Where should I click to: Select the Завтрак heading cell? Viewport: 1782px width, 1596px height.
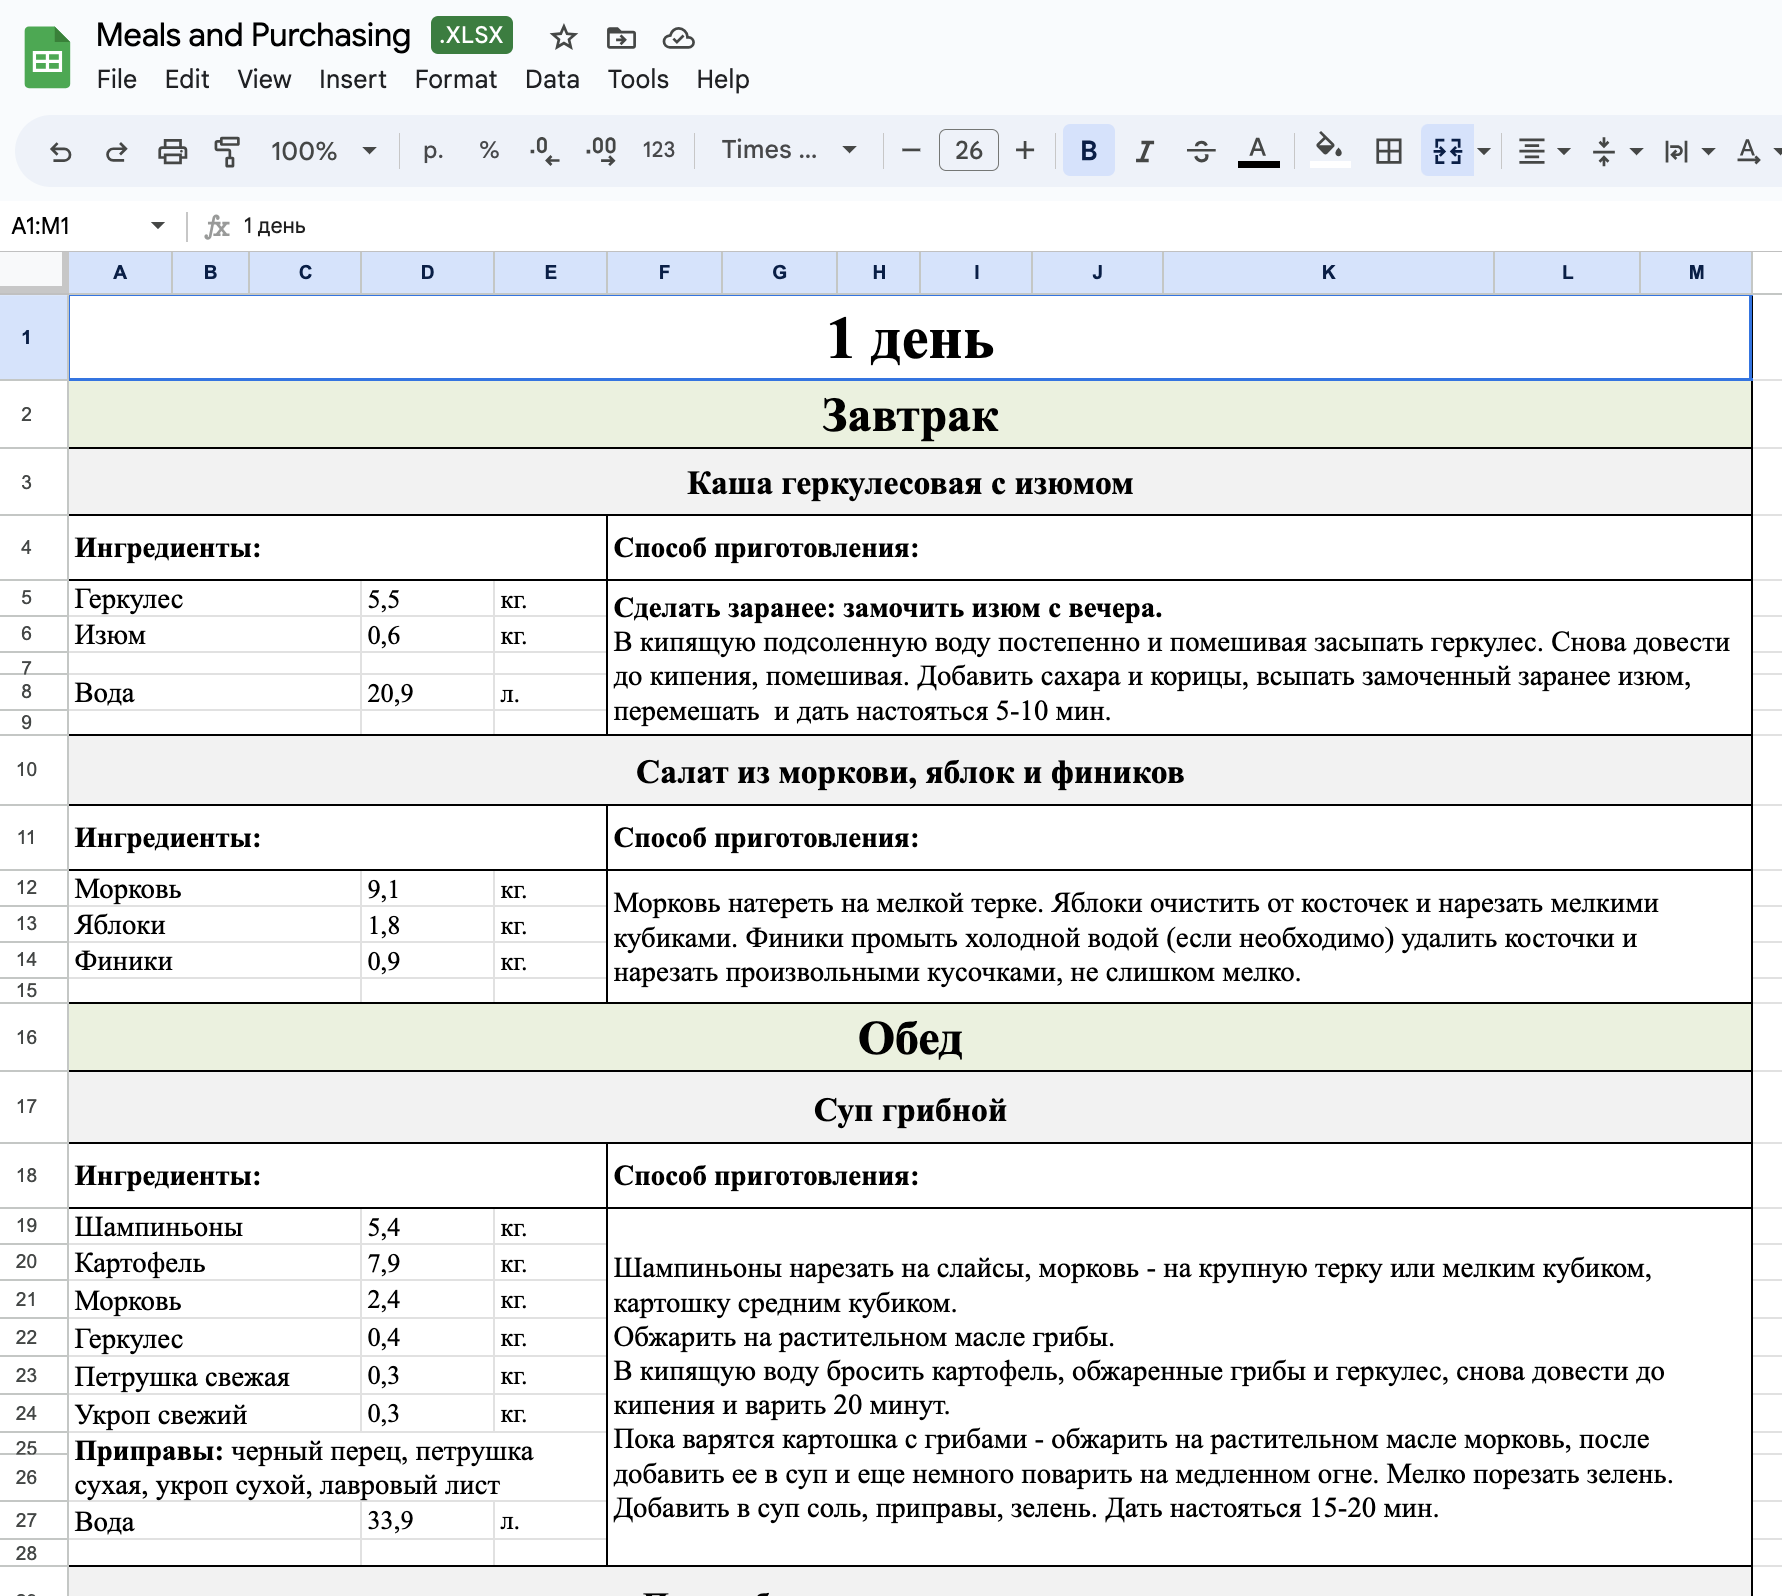[x=910, y=415]
